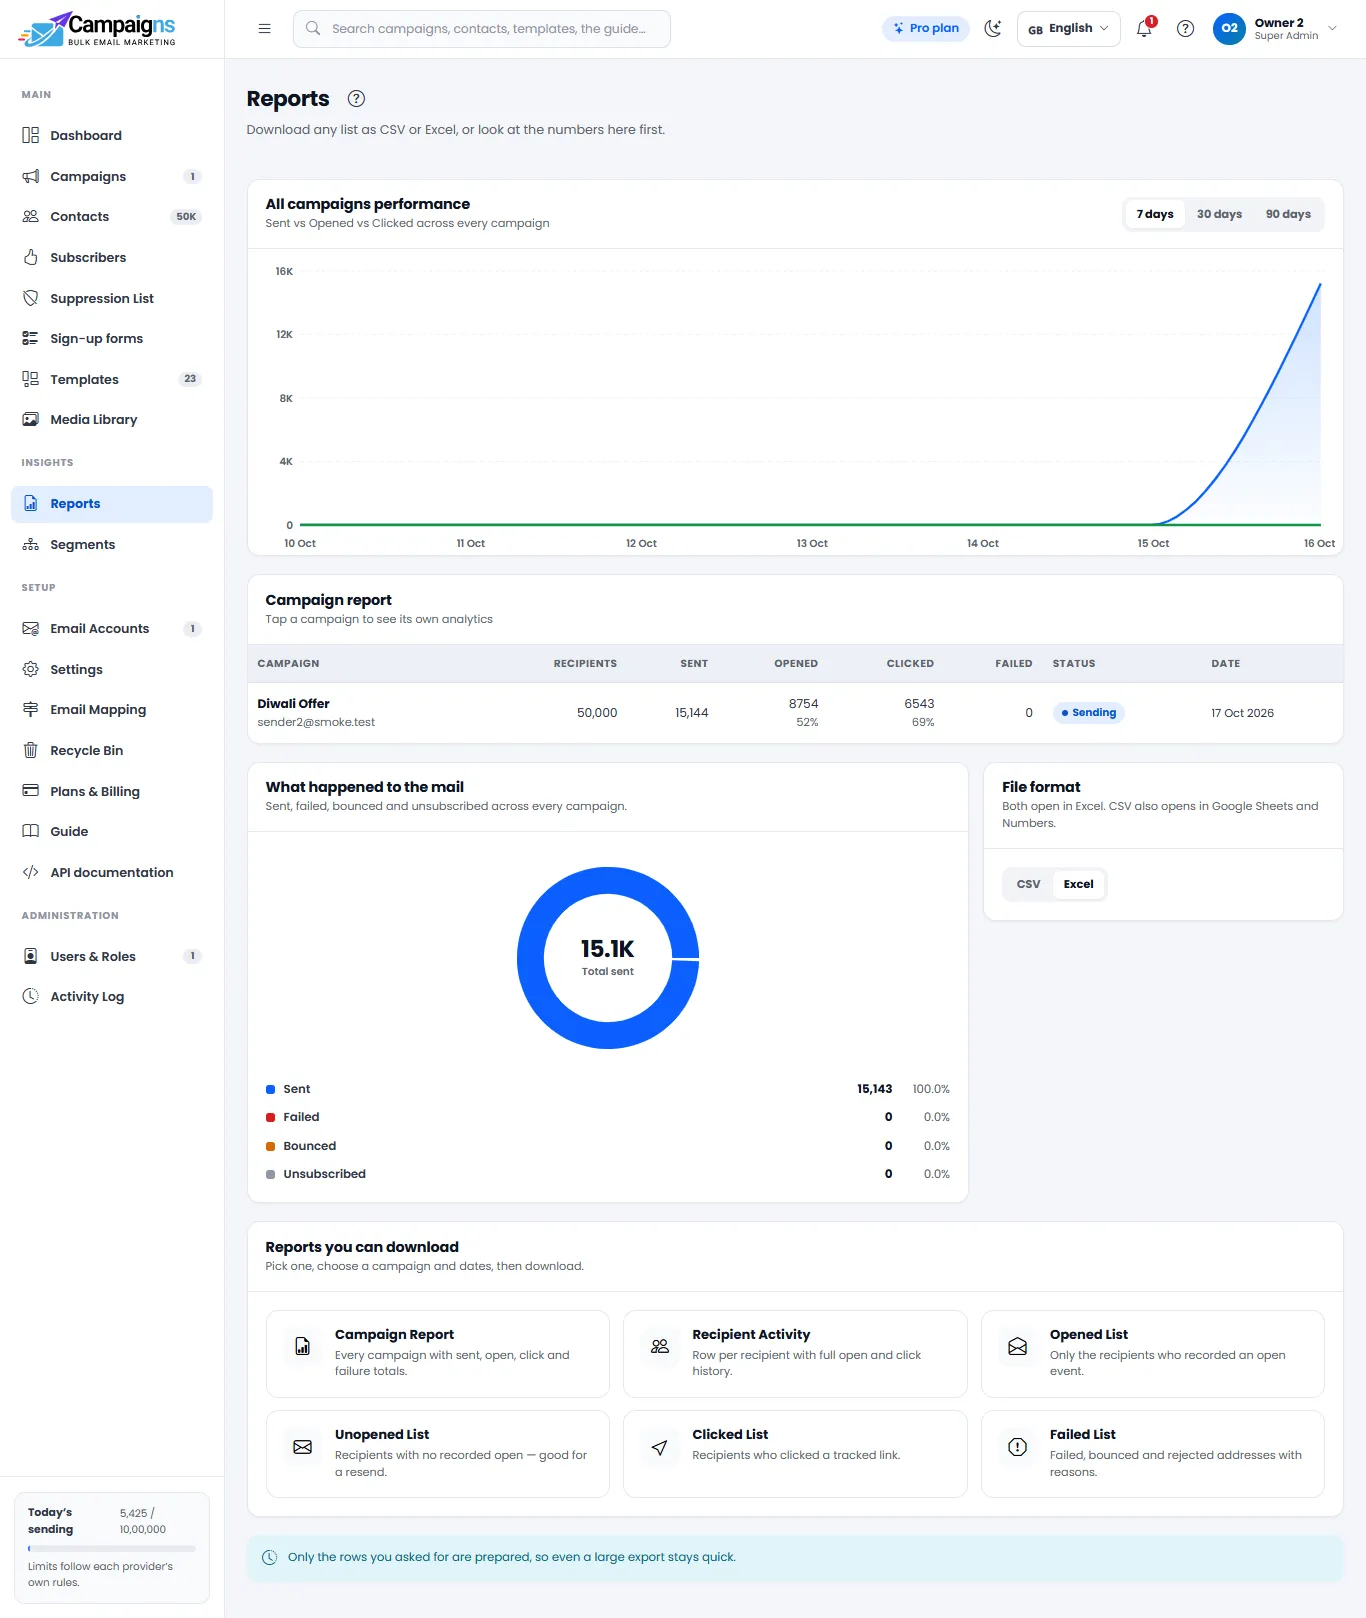Open Subscribers thumbs-up icon
Screen dimensions: 1366x1618
31,258
